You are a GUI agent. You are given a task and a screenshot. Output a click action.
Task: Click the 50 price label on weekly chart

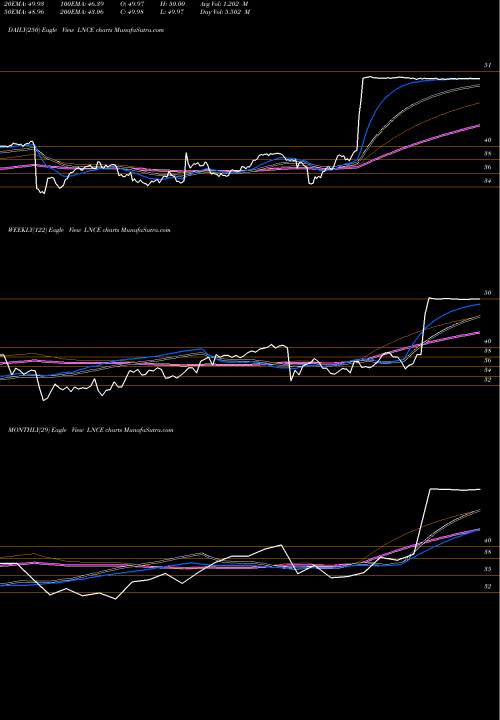[488, 293]
